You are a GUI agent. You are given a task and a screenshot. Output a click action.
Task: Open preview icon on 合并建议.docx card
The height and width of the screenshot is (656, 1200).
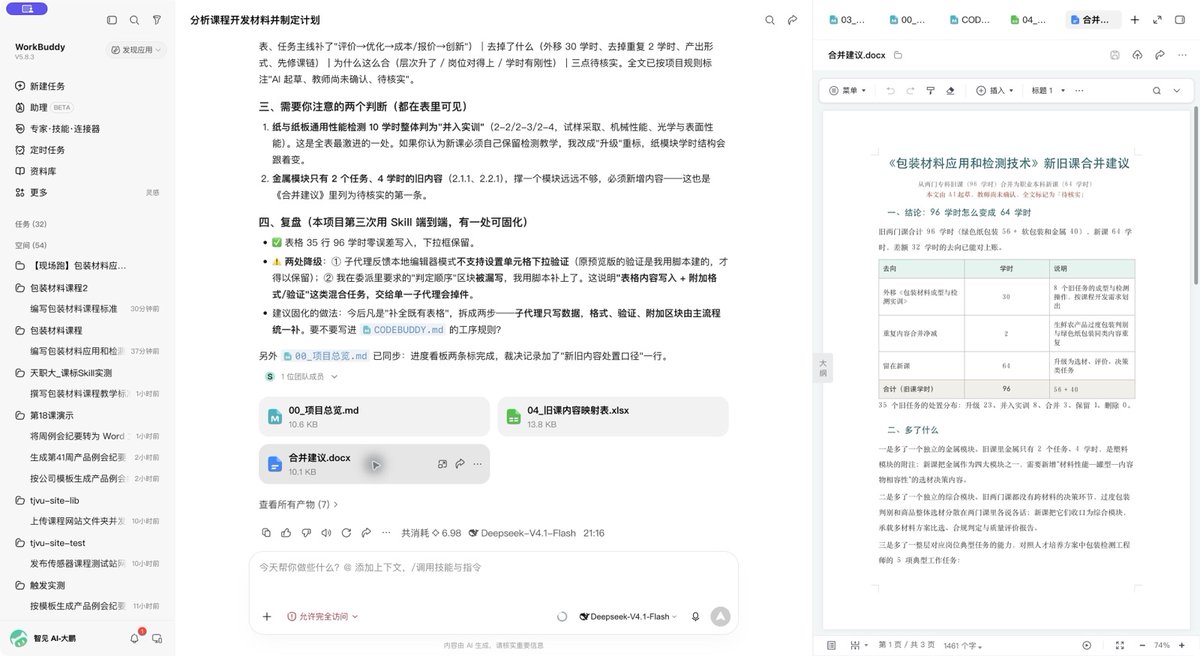pyautogui.click(x=442, y=464)
